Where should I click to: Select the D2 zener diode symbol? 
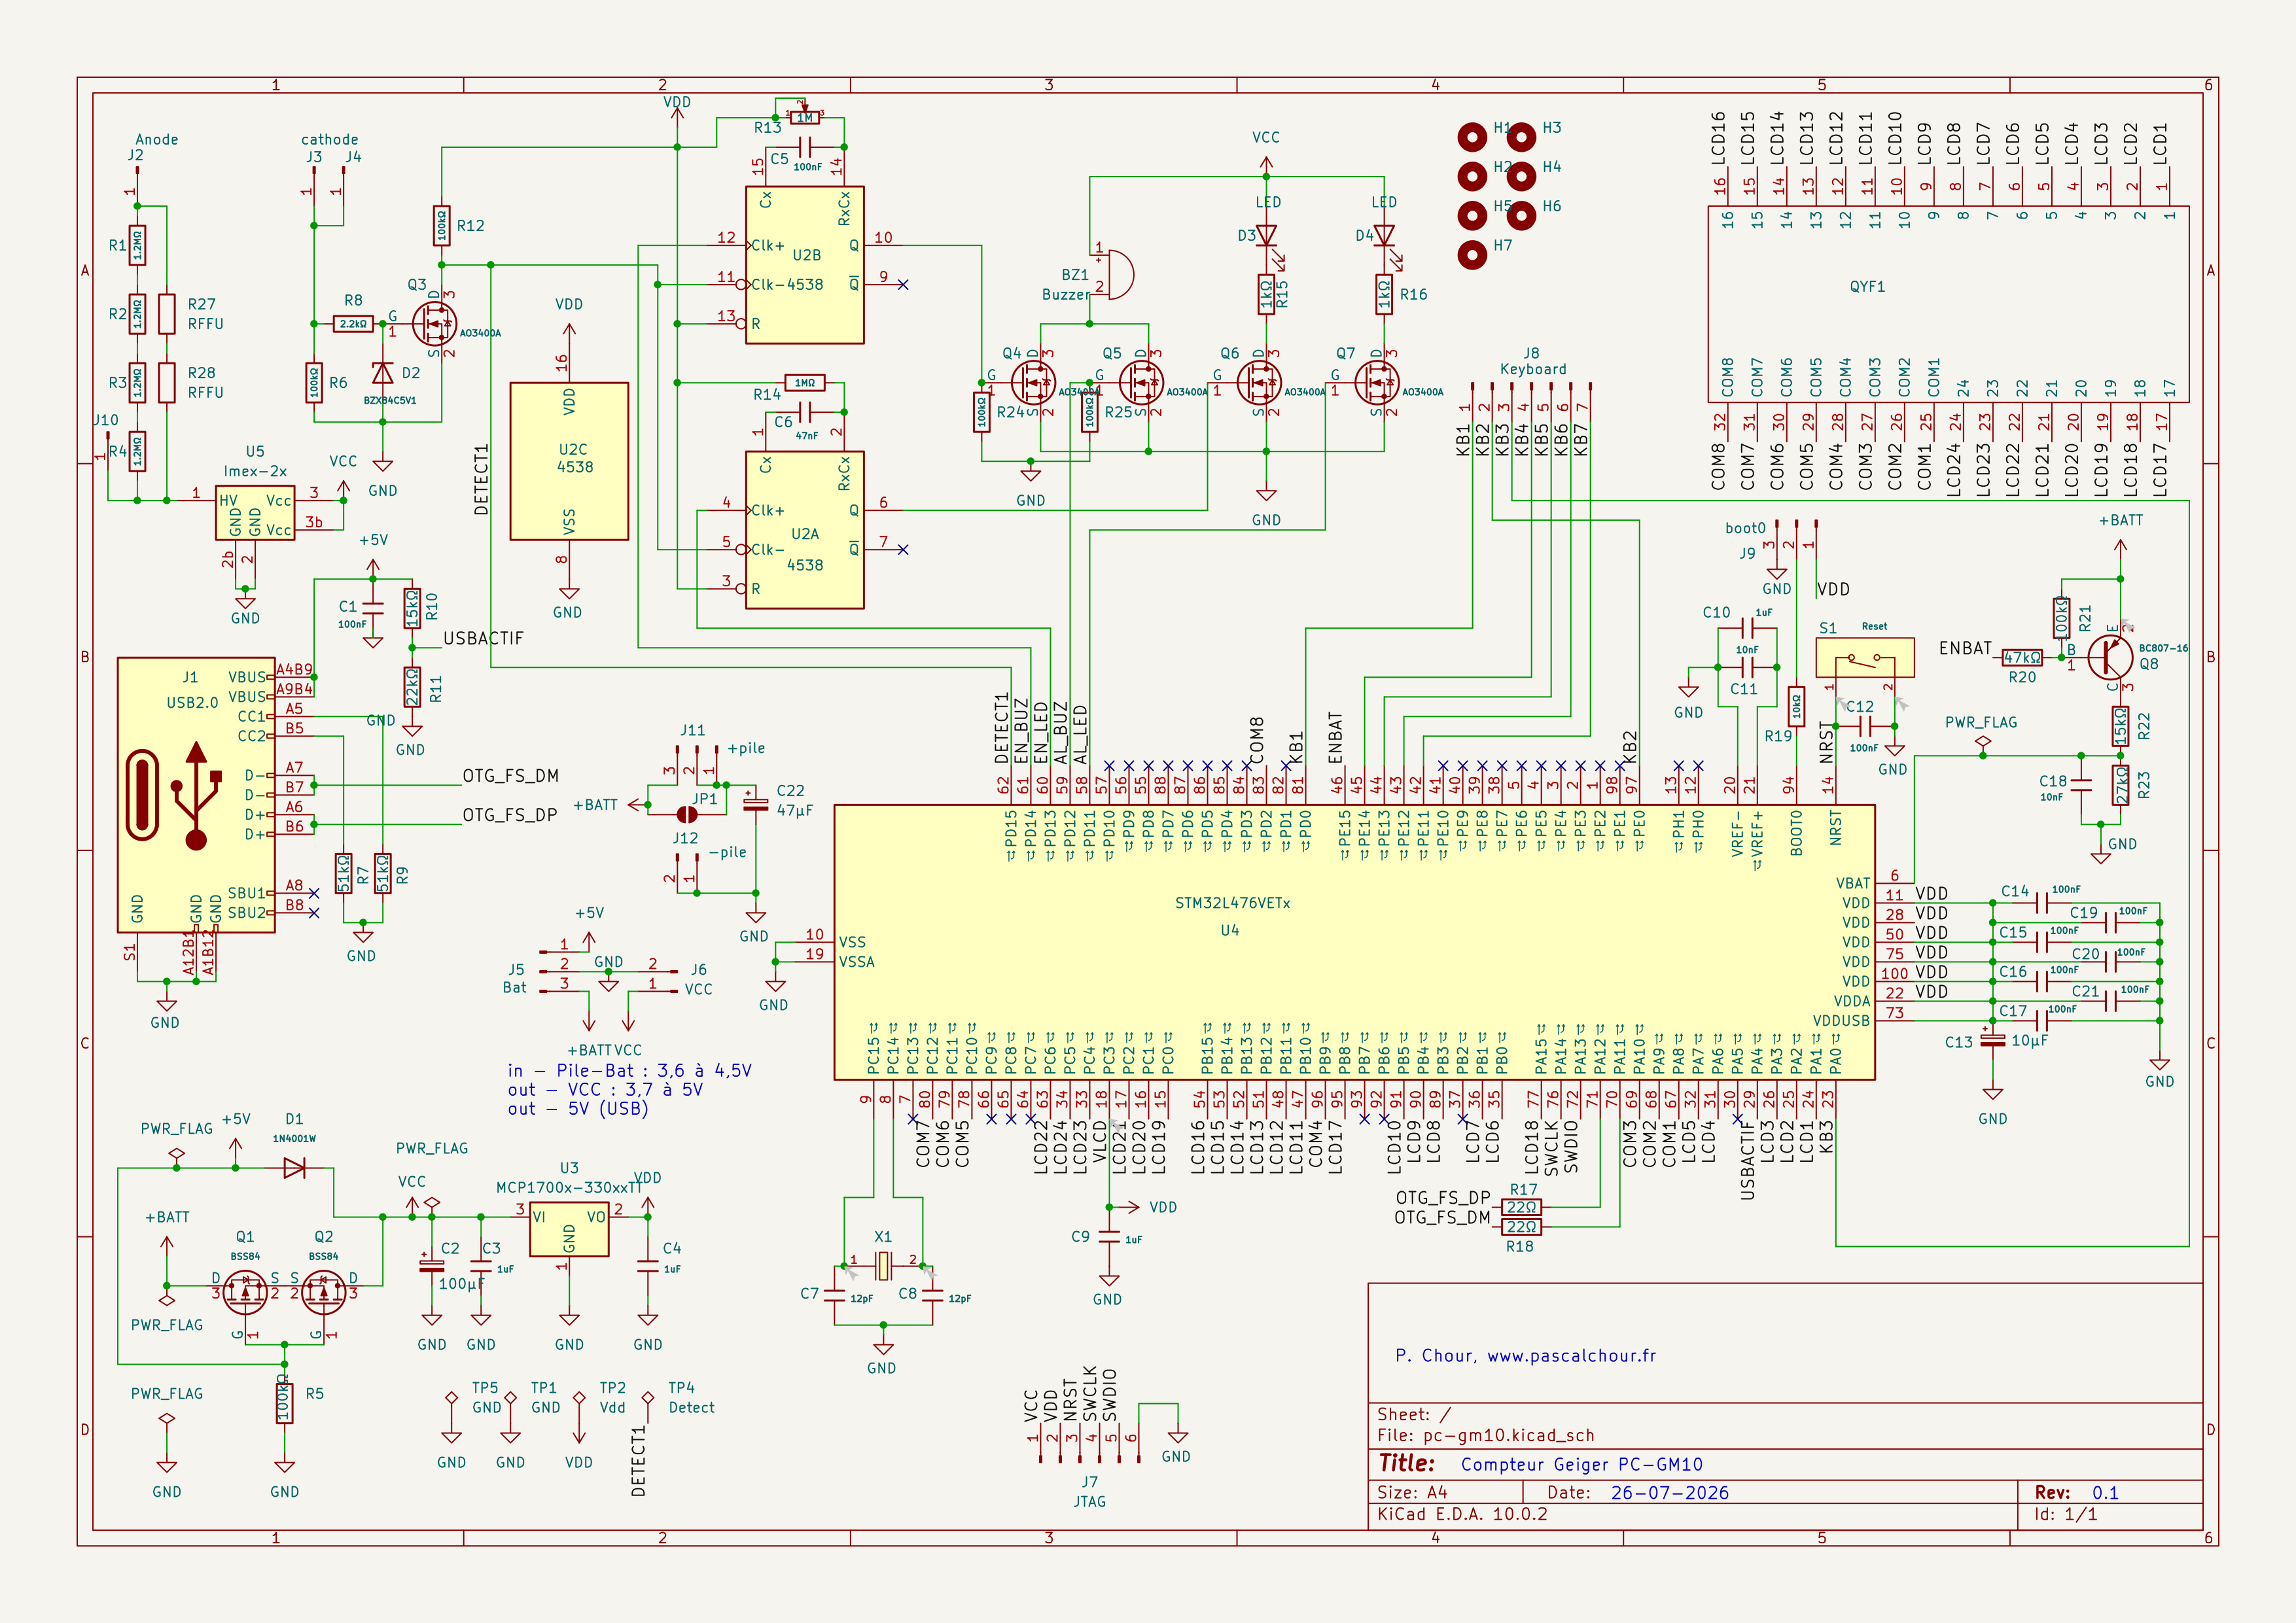(382, 373)
